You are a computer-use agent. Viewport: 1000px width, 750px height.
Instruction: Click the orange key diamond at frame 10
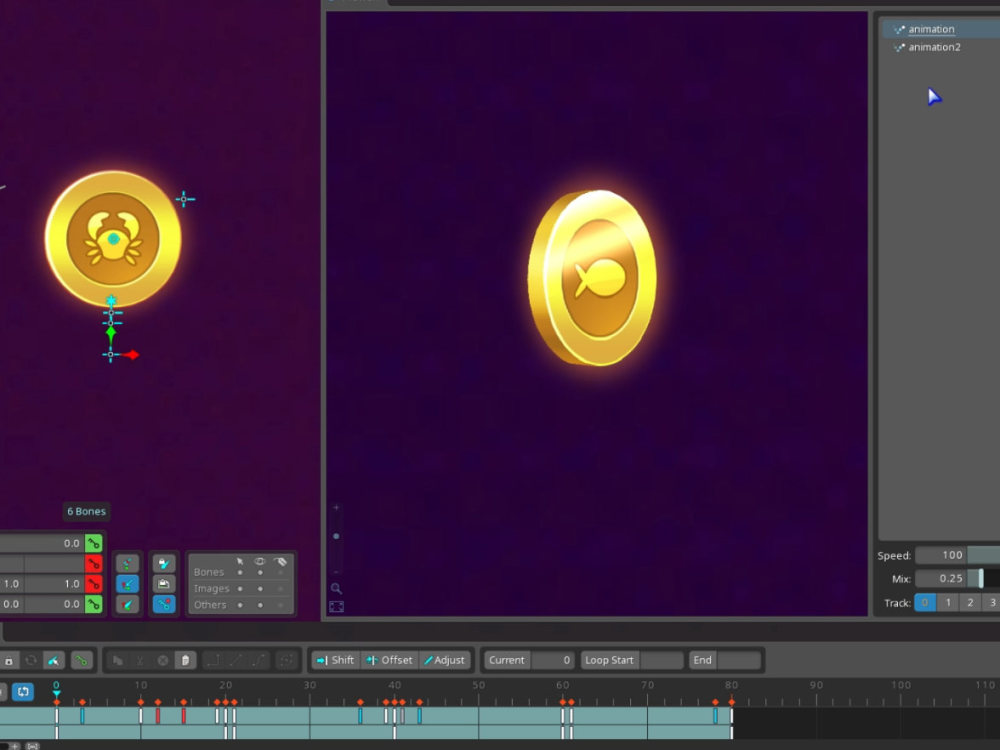click(141, 702)
